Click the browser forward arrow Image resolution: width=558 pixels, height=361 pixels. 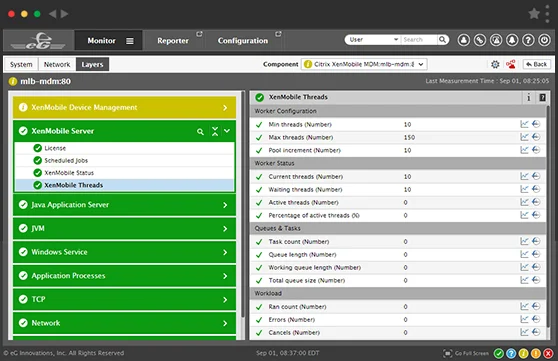pyautogui.click(x=64, y=14)
